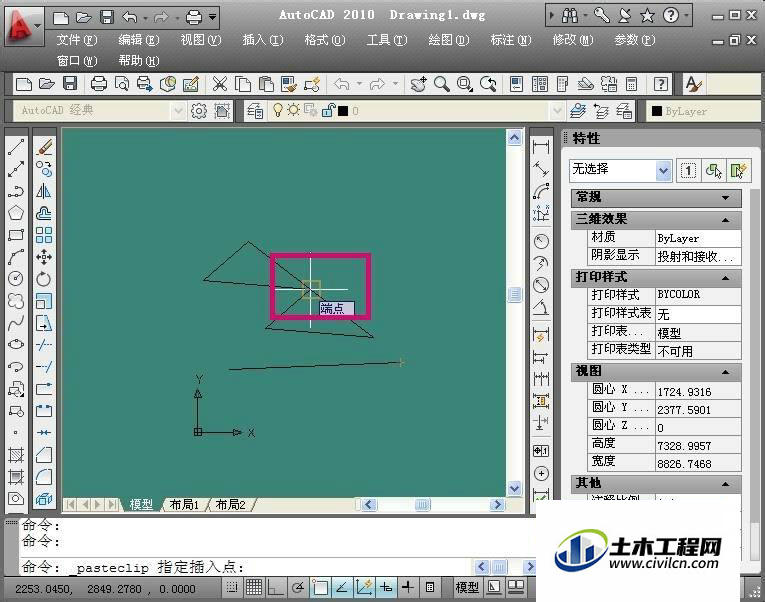
Task: Click the Match Properties brush icon
Action: pos(289,84)
